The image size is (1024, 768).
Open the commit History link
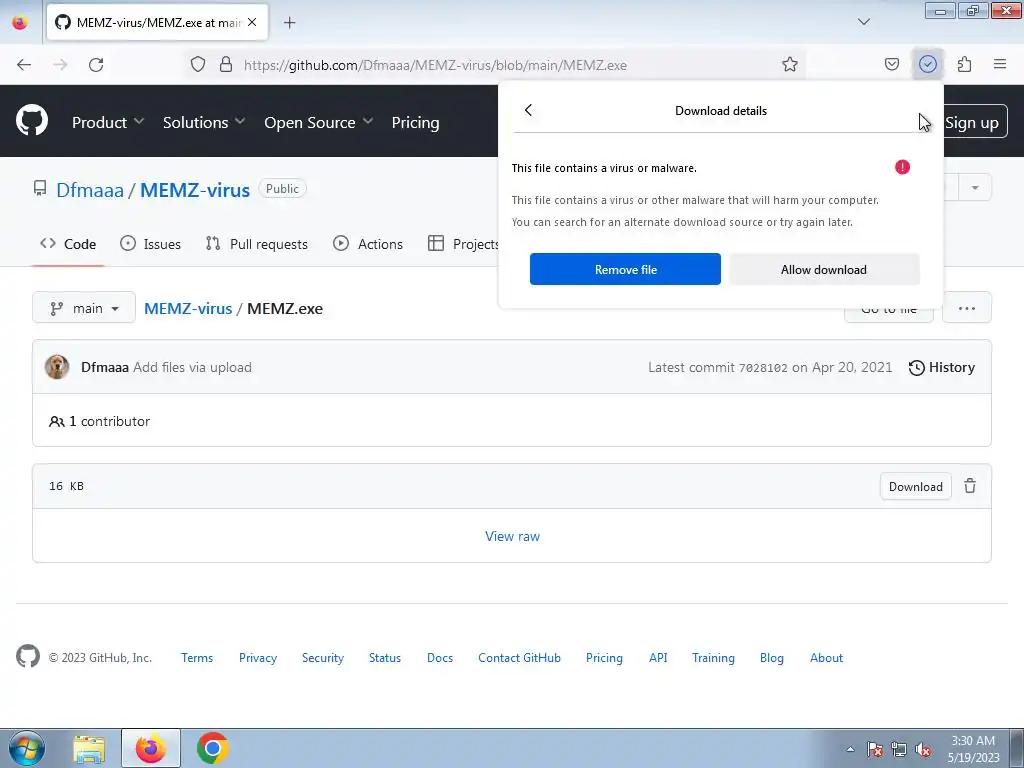point(942,367)
